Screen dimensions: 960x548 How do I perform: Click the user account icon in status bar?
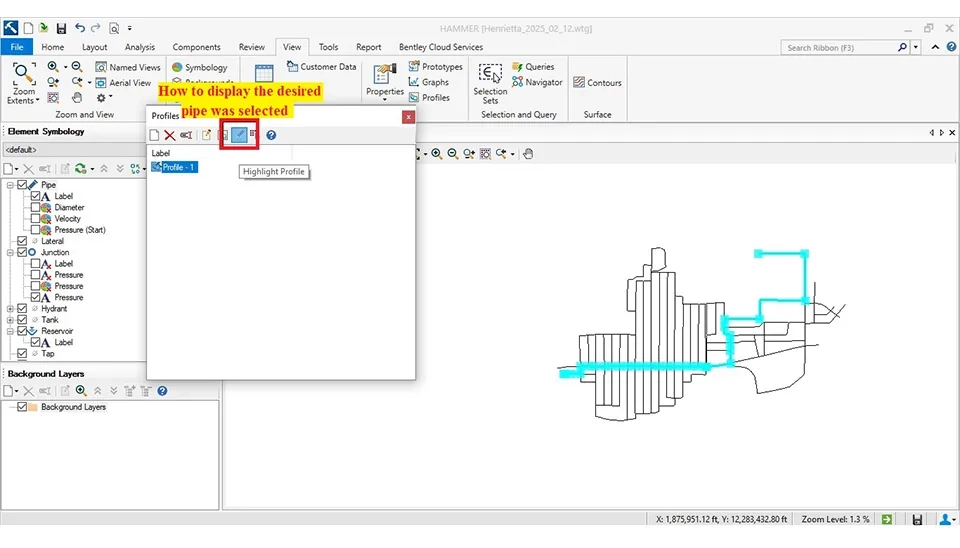[945, 519]
